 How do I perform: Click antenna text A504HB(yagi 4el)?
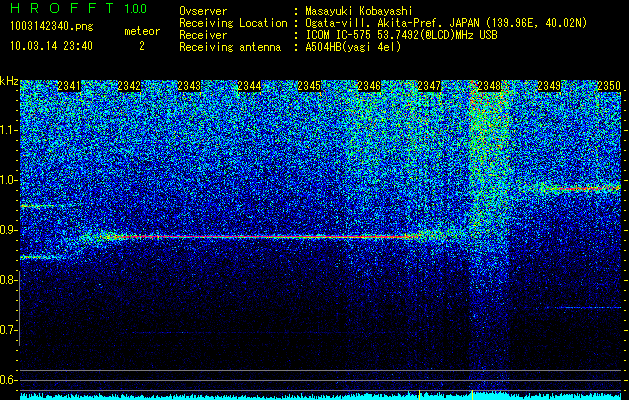(353, 47)
